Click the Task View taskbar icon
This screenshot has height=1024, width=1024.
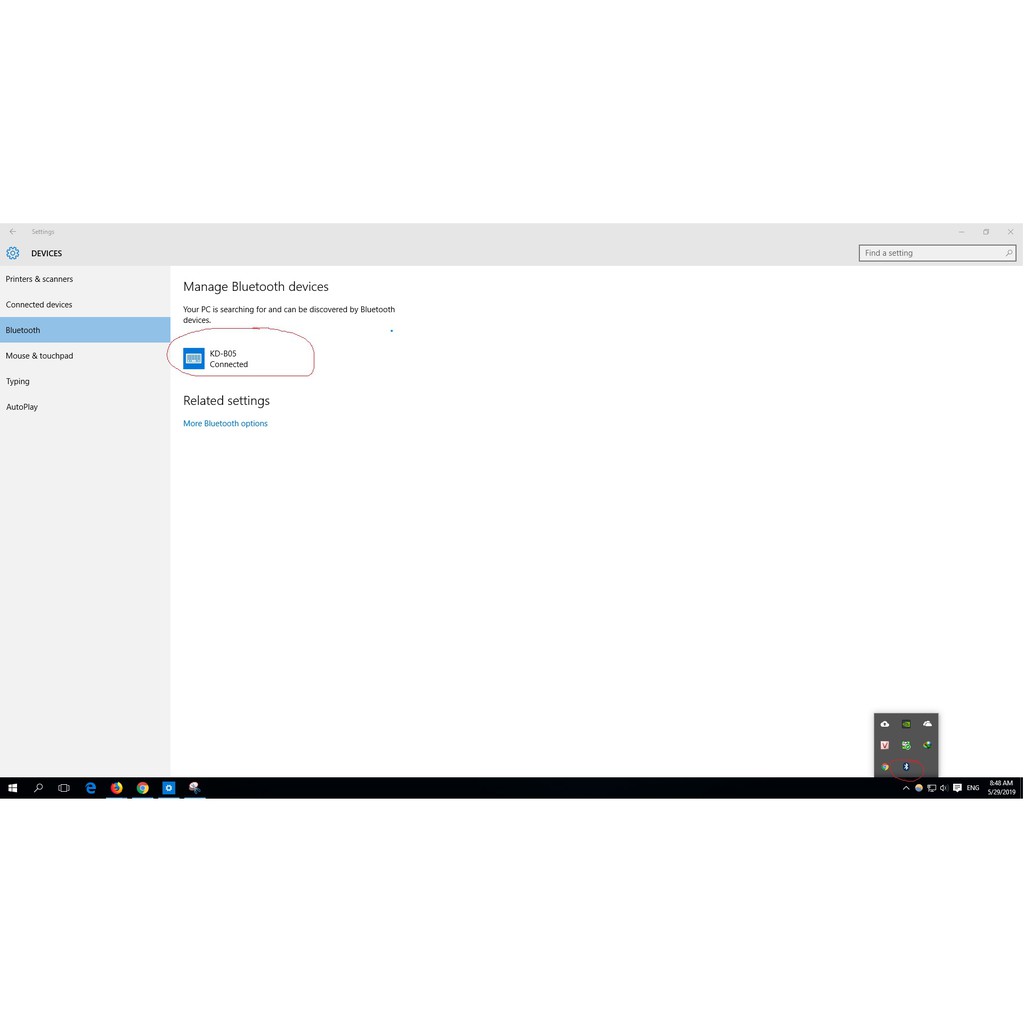click(64, 788)
